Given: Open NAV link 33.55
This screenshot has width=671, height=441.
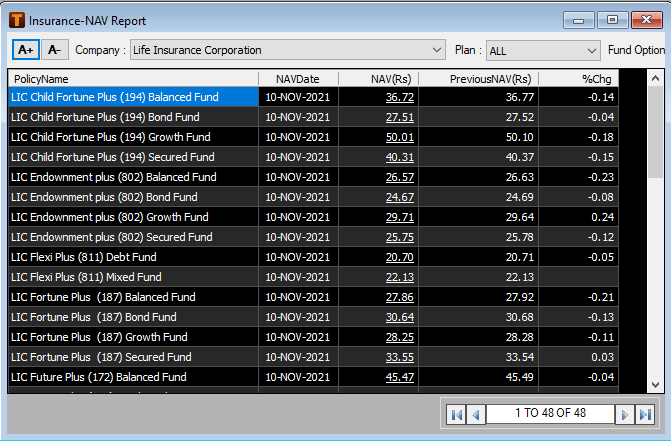Looking at the screenshot, I should pyautogui.click(x=400, y=357).
